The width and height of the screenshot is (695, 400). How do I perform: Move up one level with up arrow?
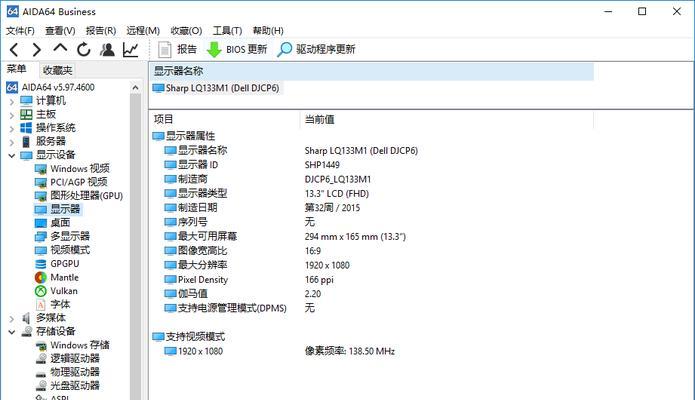tap(60, 49)
